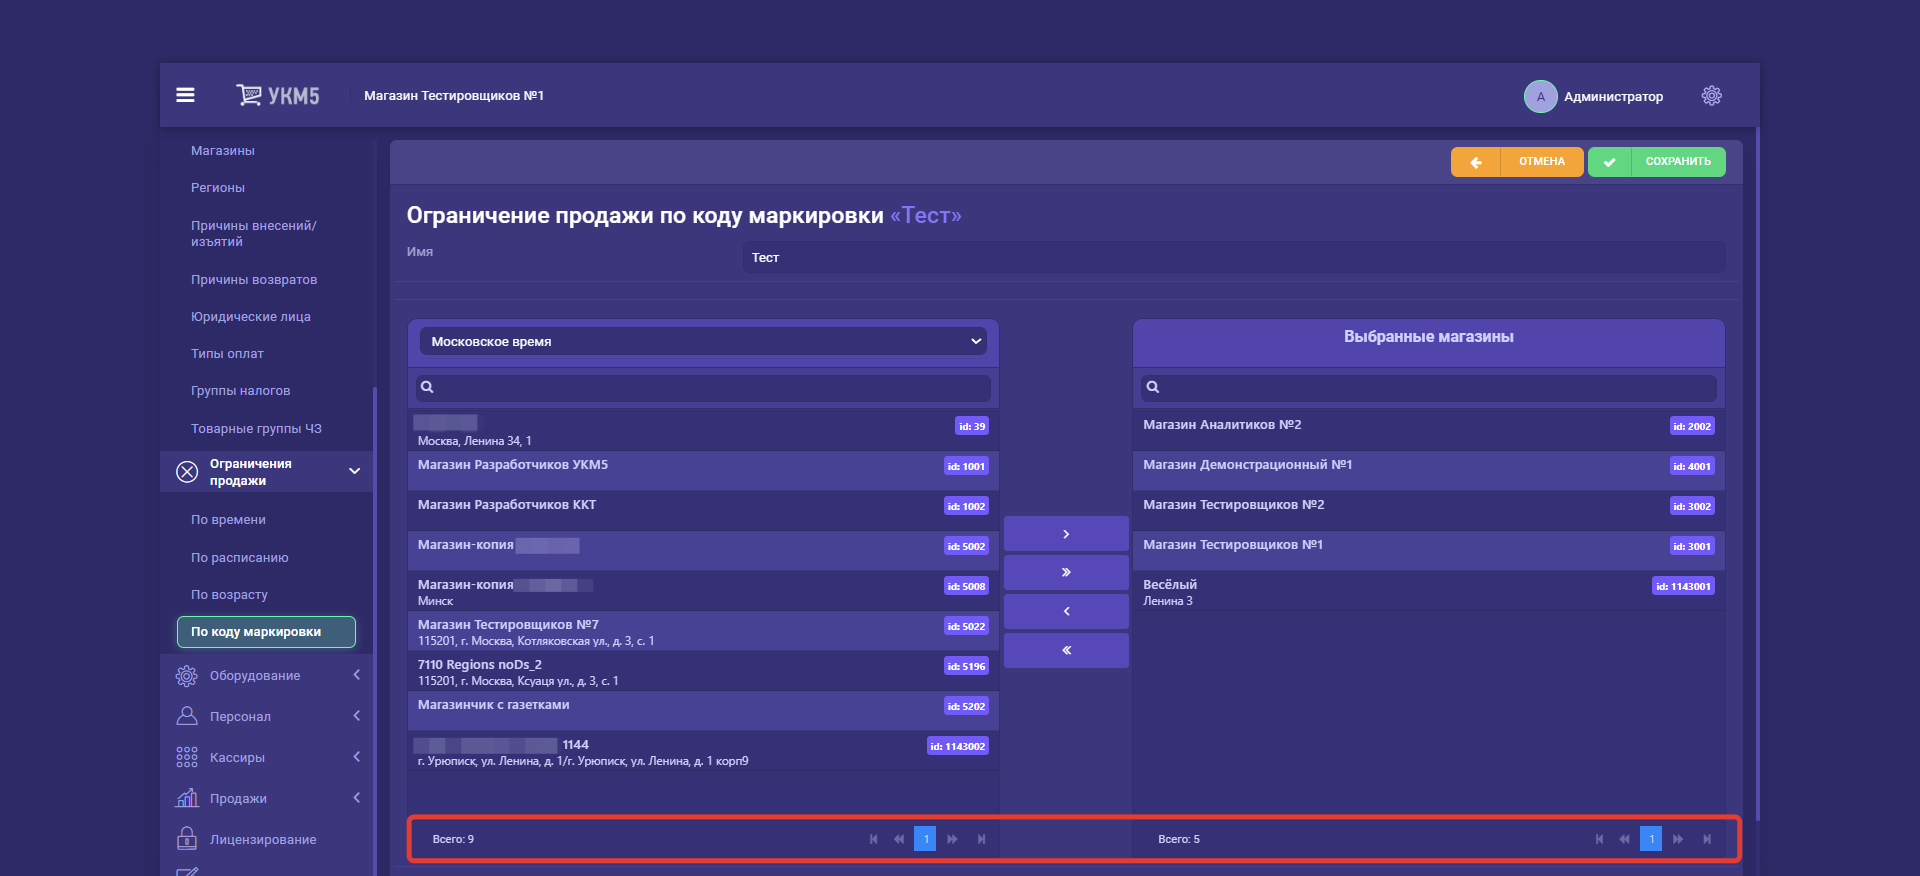The width and height of the screenshot is (1920, 876).
Task: Open the hamburger menu in header
Action: (185, 95)
